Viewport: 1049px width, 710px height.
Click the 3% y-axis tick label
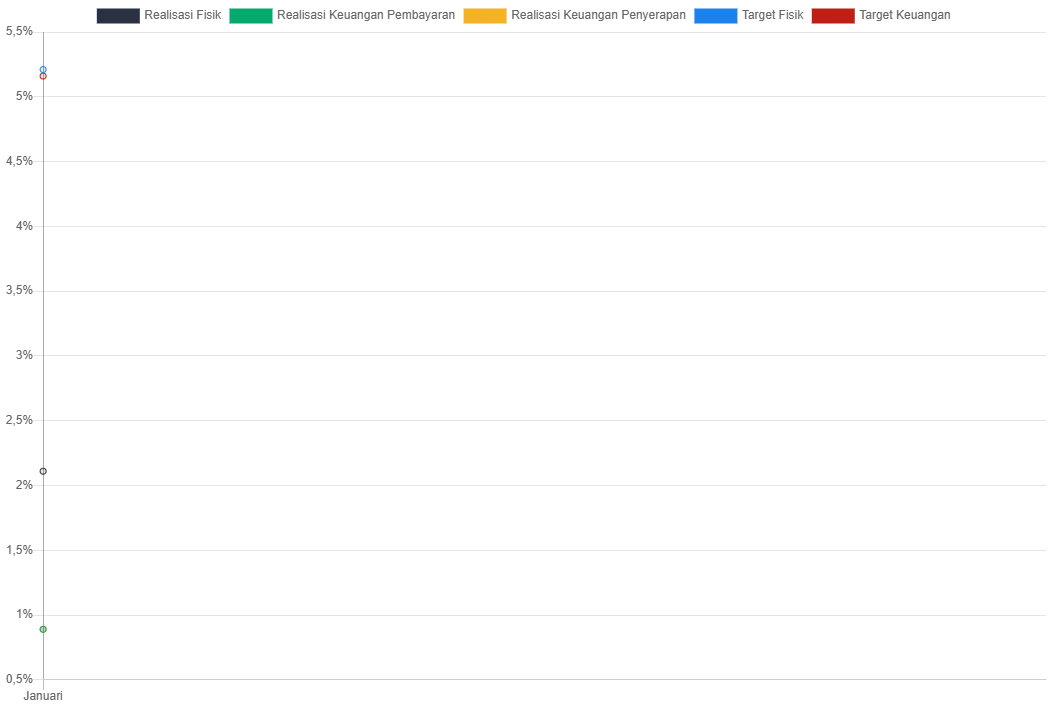[x=24, y=355]
